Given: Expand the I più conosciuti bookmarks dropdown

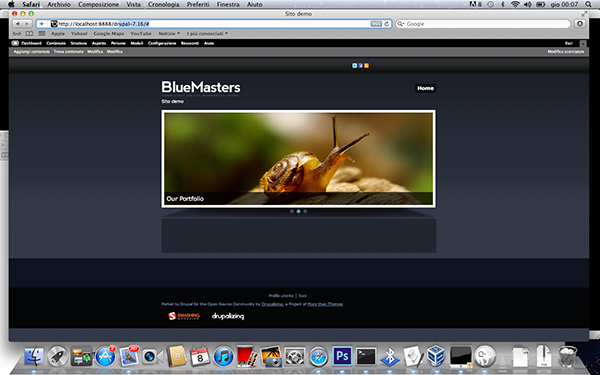Looking at the screenshot, I should tap(207, 34).
